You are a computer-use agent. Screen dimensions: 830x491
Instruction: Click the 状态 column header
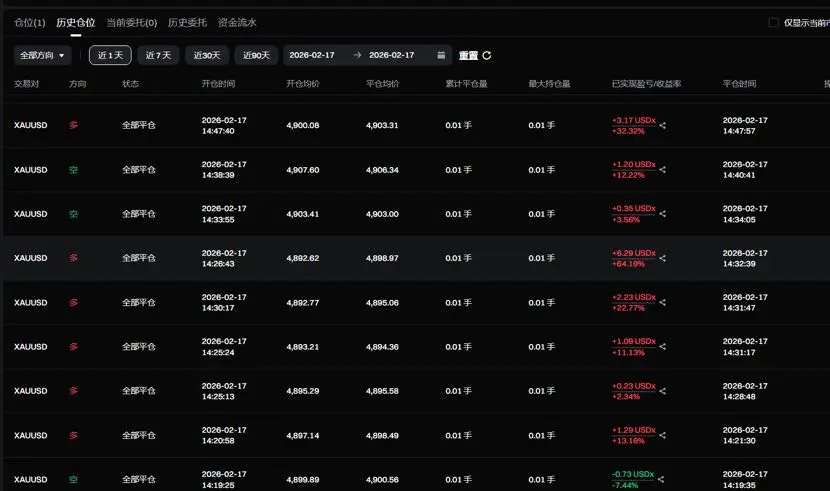[130, 84]
